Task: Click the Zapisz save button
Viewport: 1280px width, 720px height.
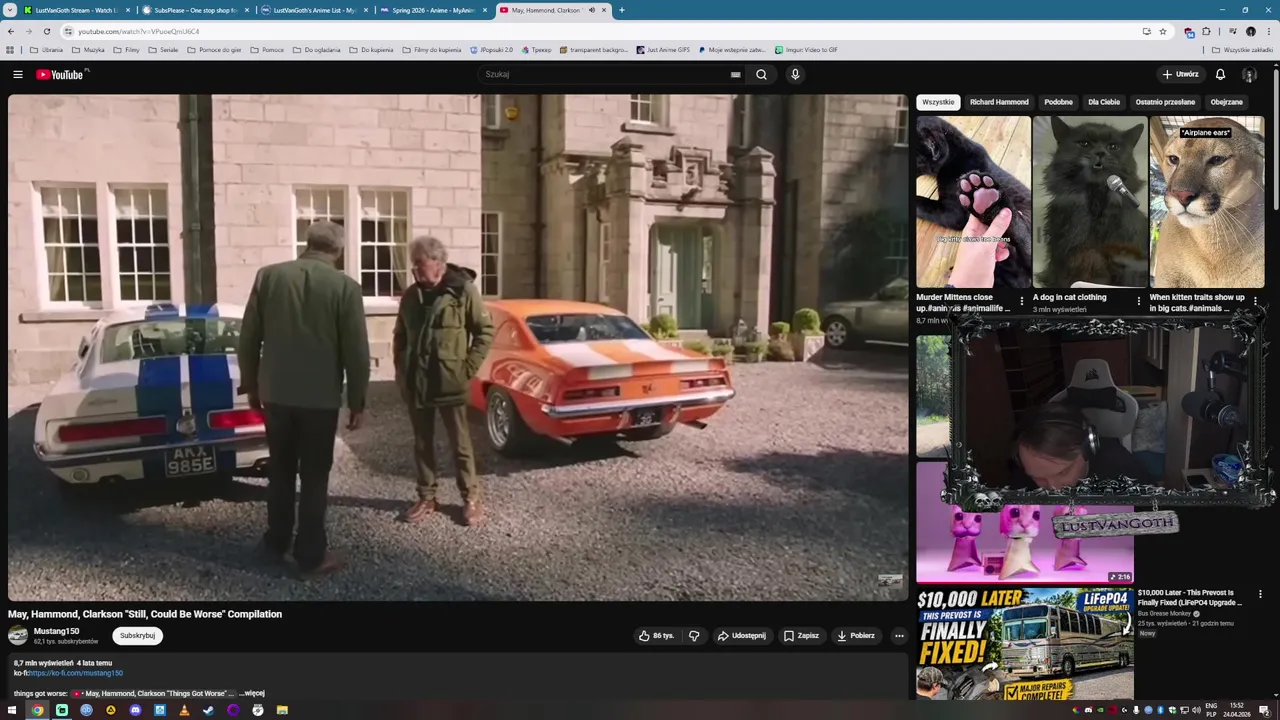Action: click(801, 635)
